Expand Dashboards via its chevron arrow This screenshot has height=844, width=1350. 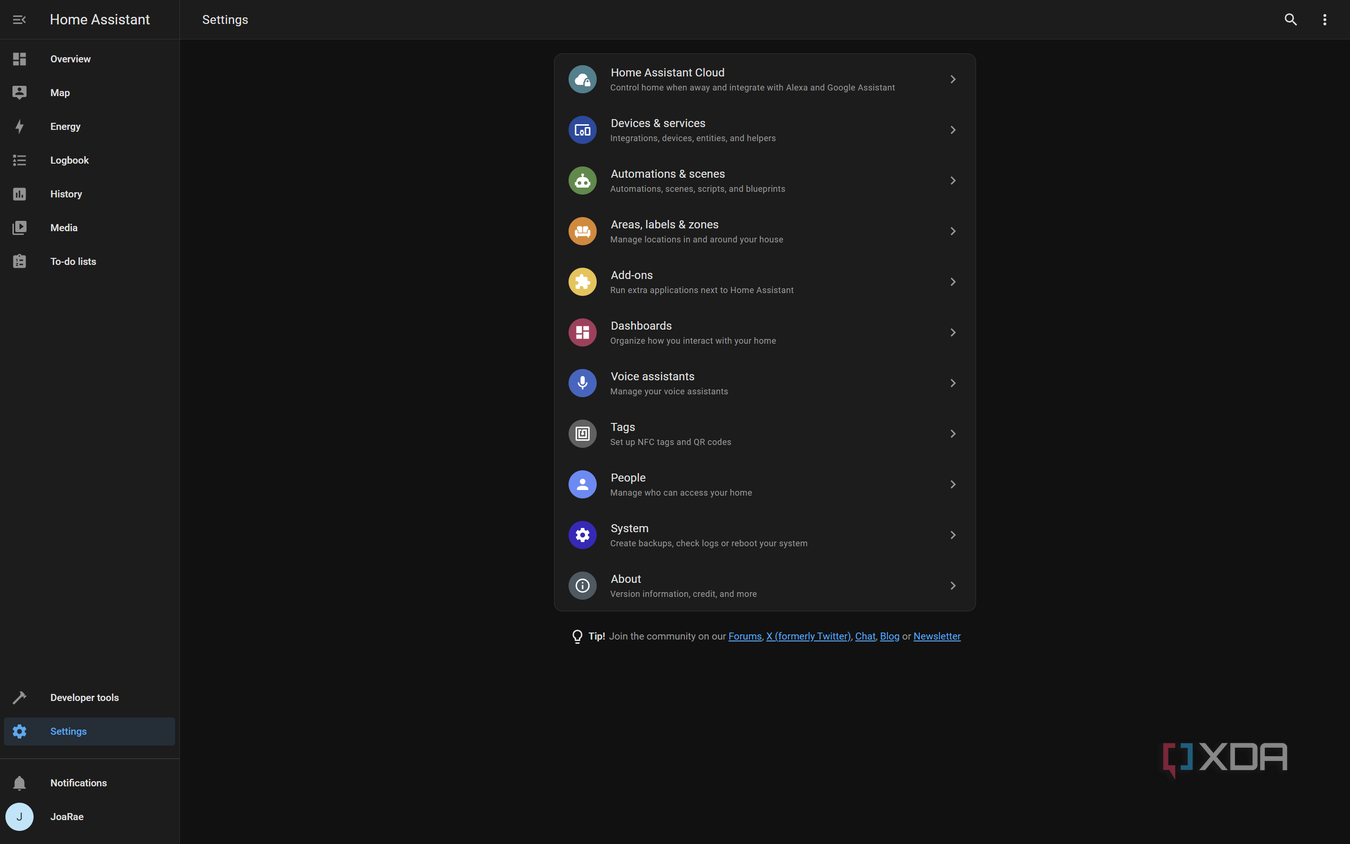pyautogui.click(x=953, y=333)
